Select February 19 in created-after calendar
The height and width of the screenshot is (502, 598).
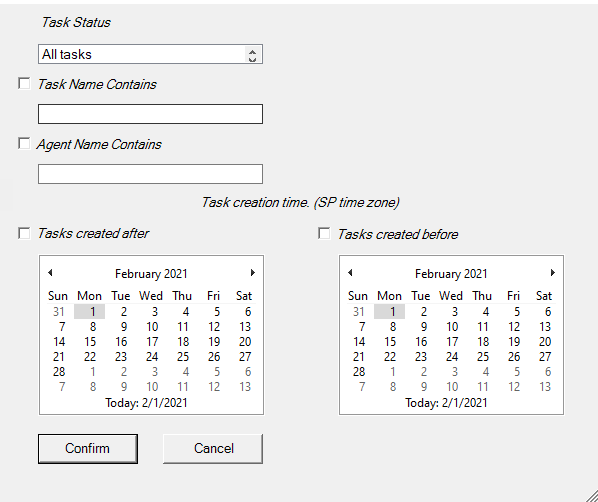(214, 341)
